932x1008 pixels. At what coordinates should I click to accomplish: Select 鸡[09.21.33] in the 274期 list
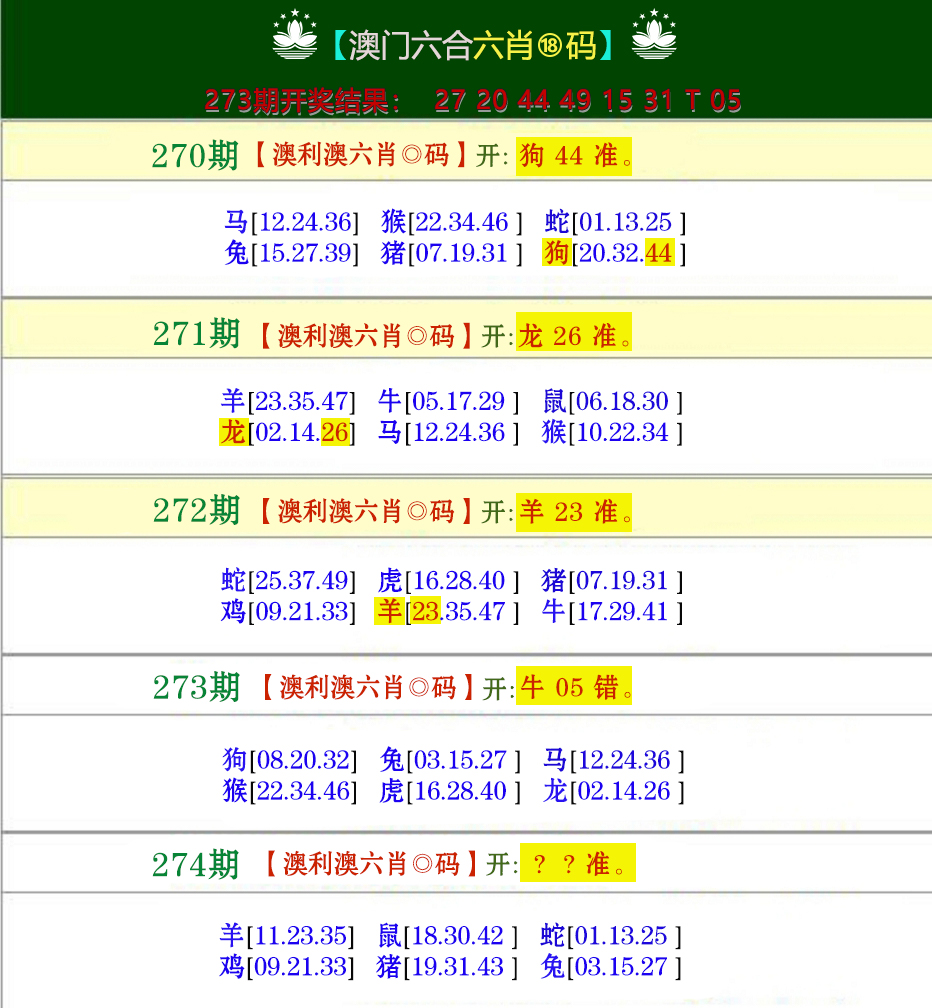287,967
